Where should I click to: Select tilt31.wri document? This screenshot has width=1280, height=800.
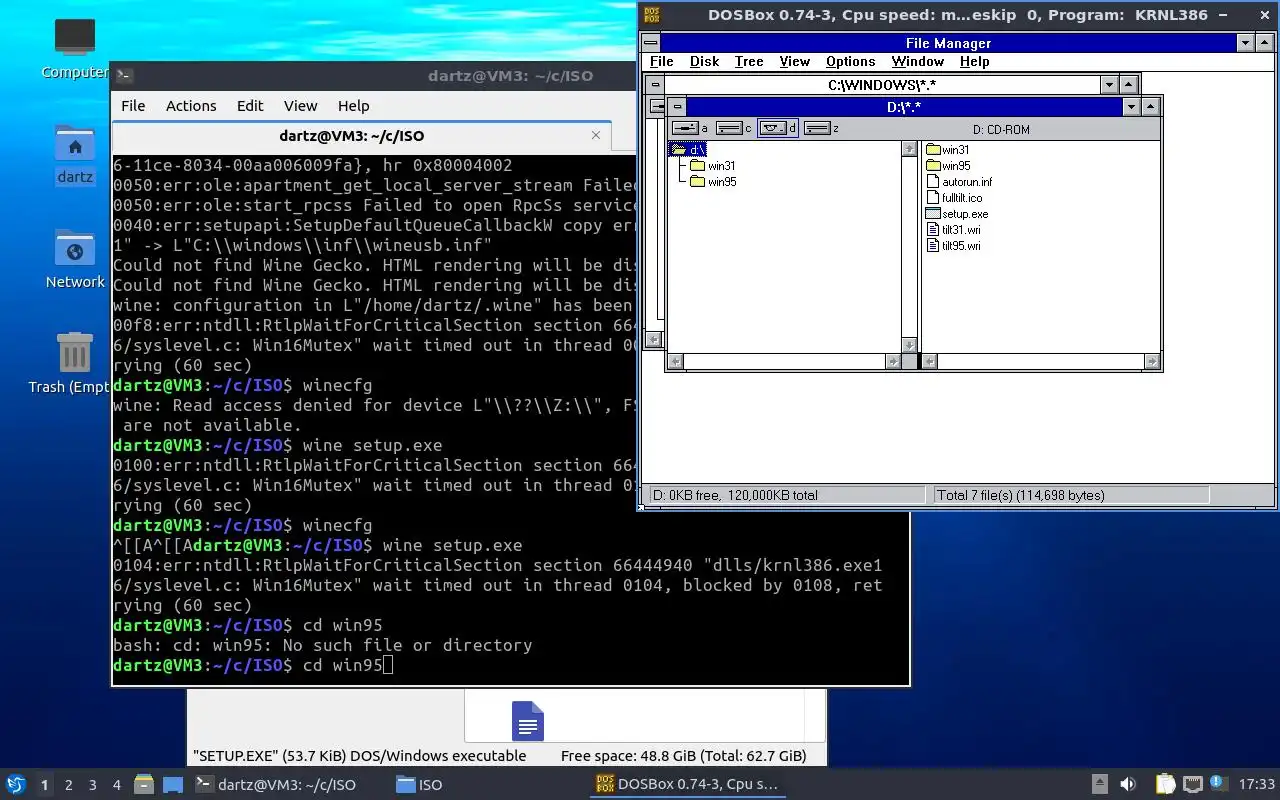pos(953,230)
